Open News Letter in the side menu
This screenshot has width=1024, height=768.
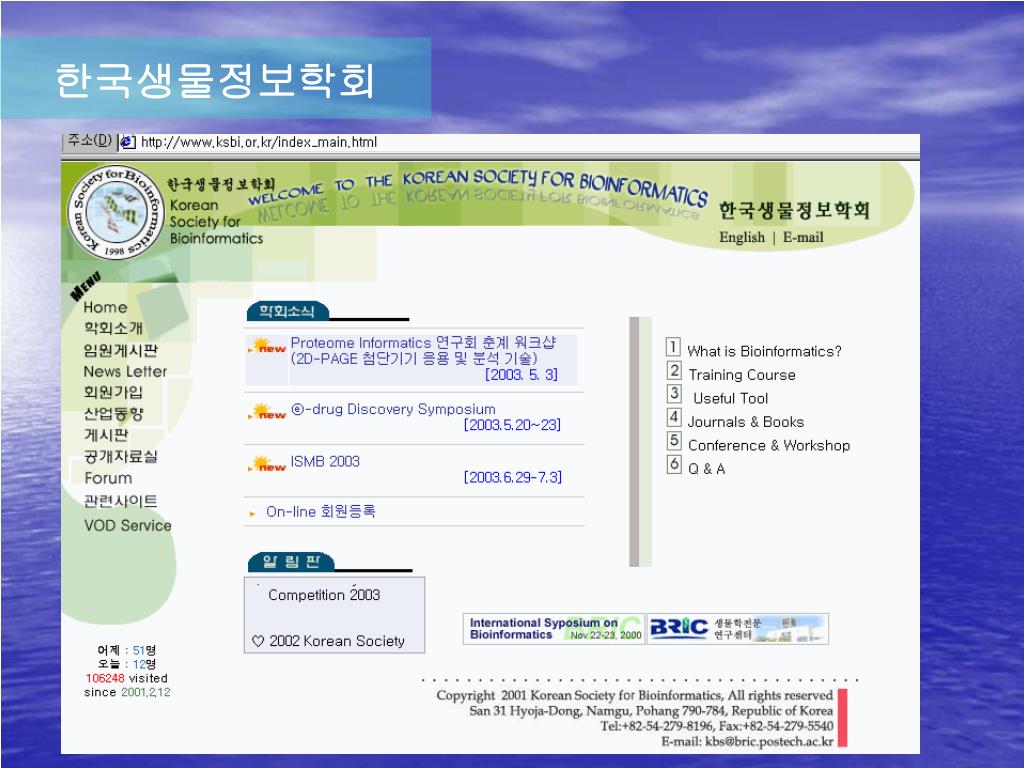pyautogui.click(x=125, y=372)
